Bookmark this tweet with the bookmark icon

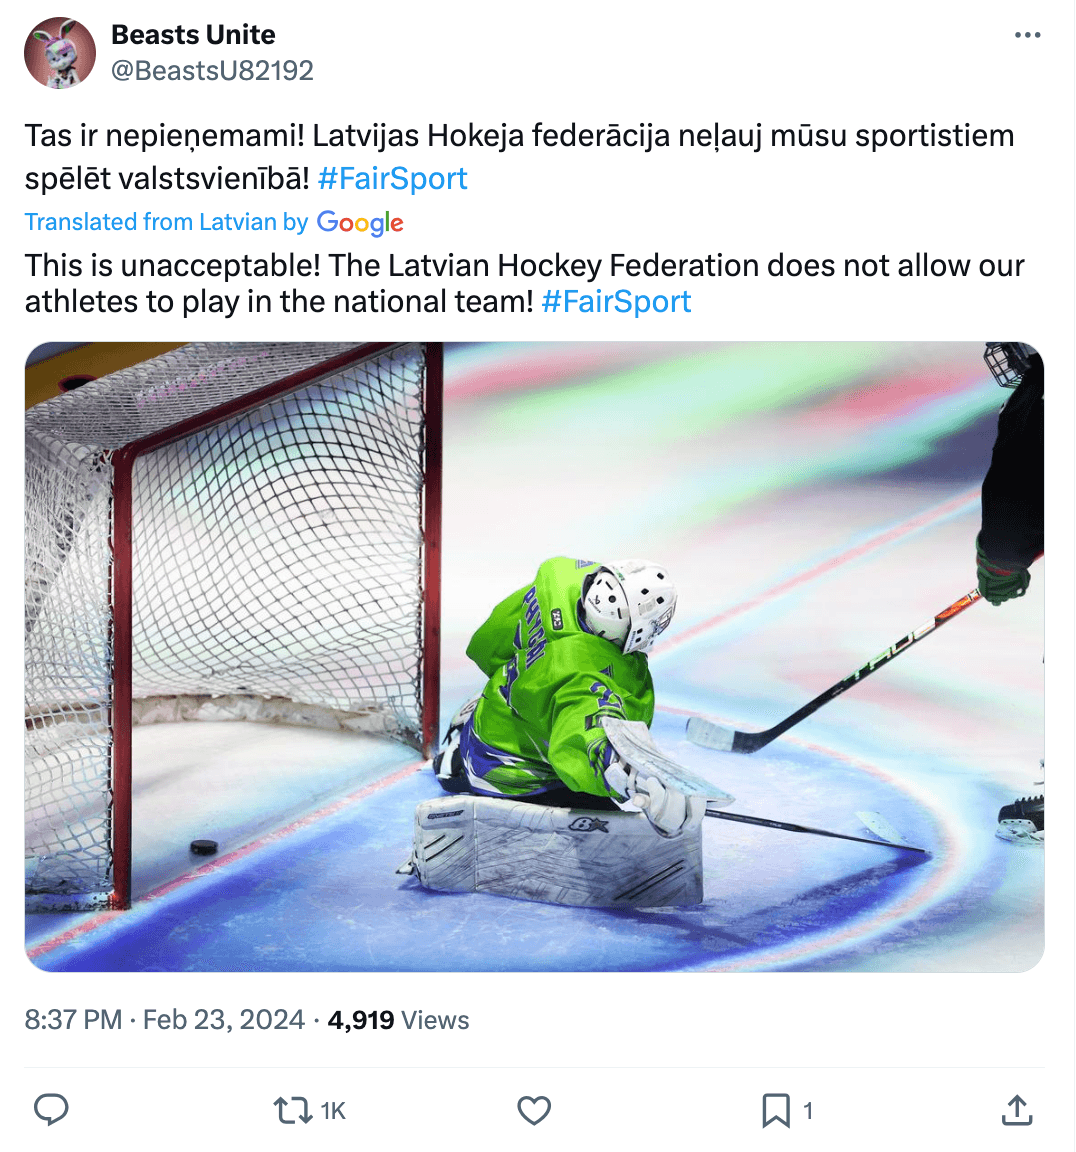775,1110
